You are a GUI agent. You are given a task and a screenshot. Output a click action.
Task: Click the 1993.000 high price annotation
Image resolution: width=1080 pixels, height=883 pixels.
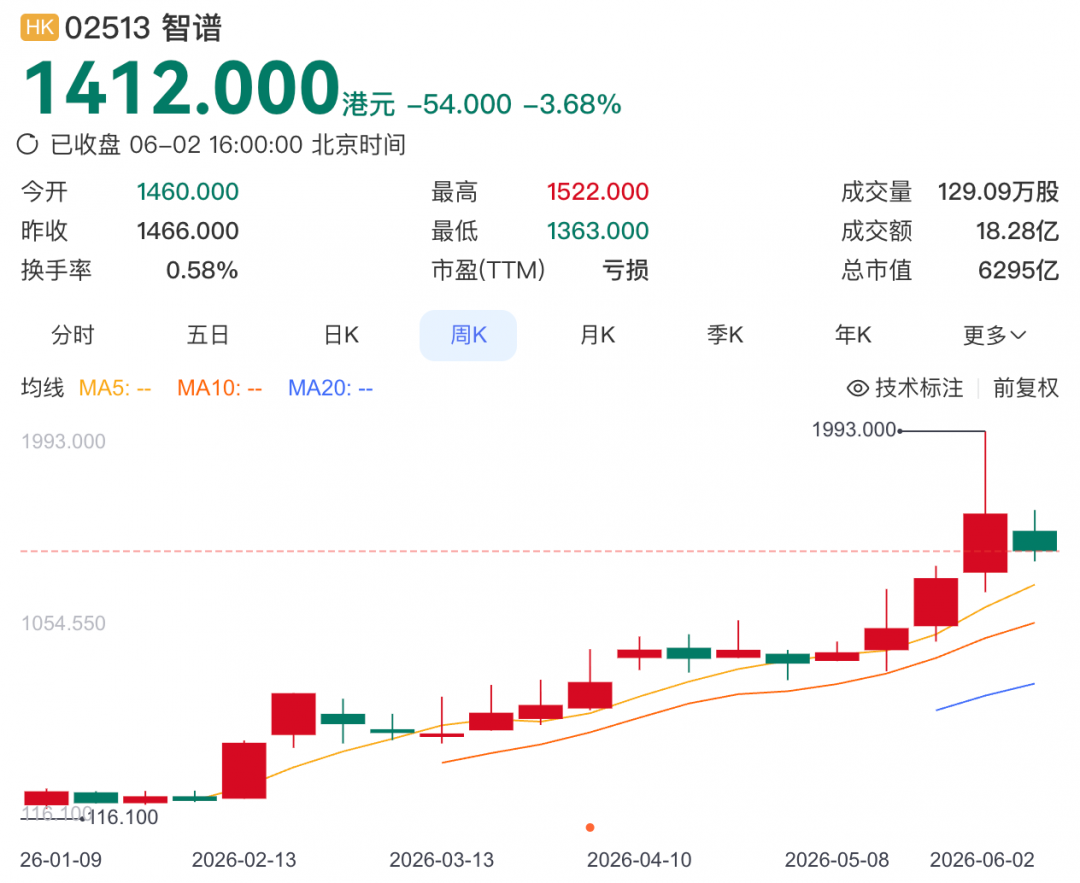point(854,430)
